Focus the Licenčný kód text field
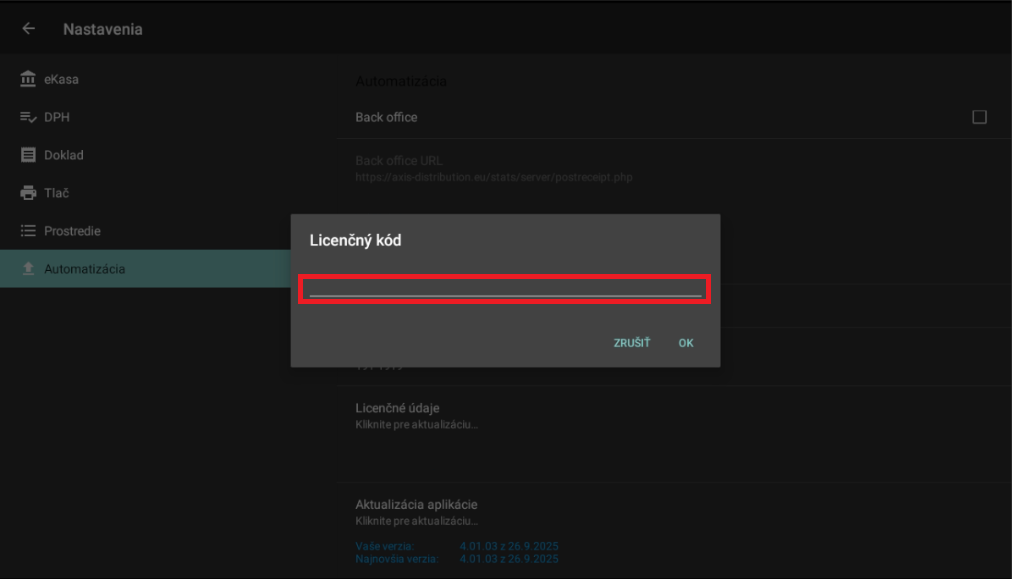The image size is (1012, 579). point(505,288)
